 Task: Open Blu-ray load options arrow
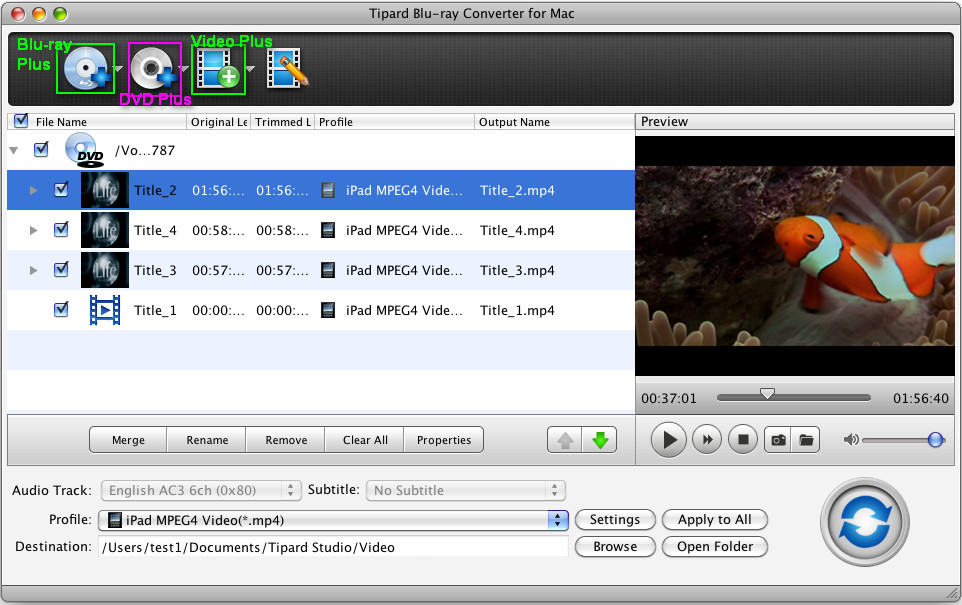pyautogui.click(x=119, y=69)
